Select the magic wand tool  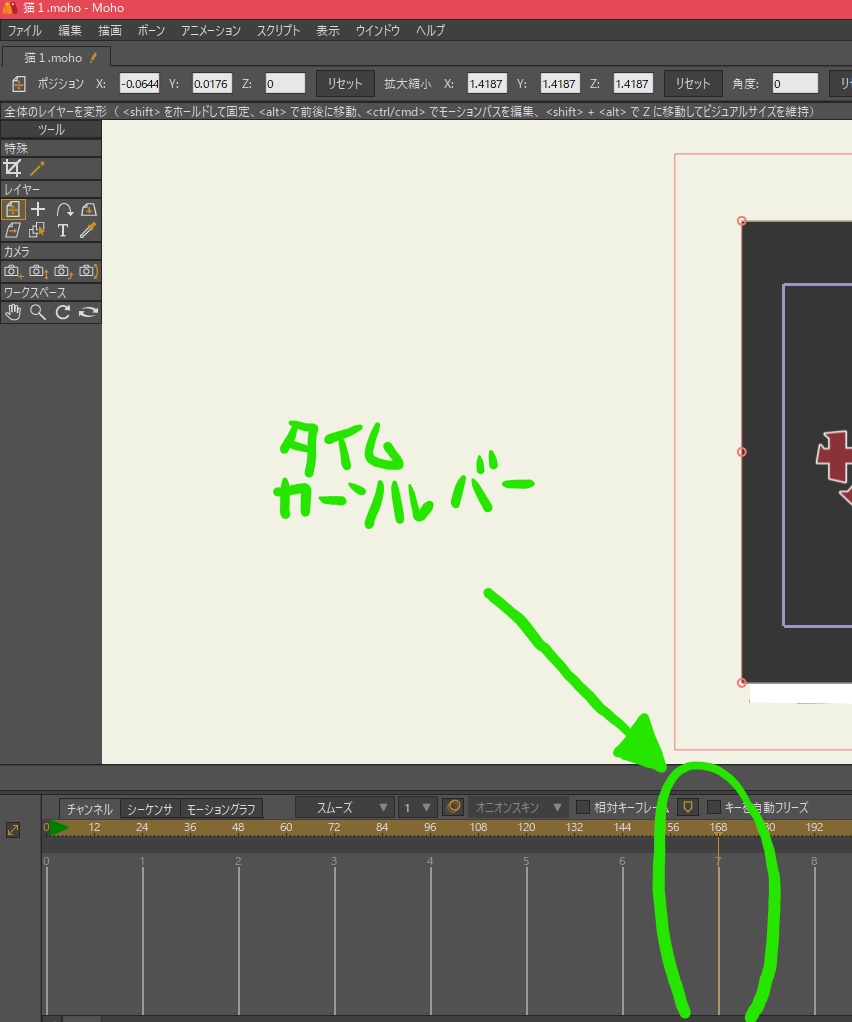coord(38,168)
